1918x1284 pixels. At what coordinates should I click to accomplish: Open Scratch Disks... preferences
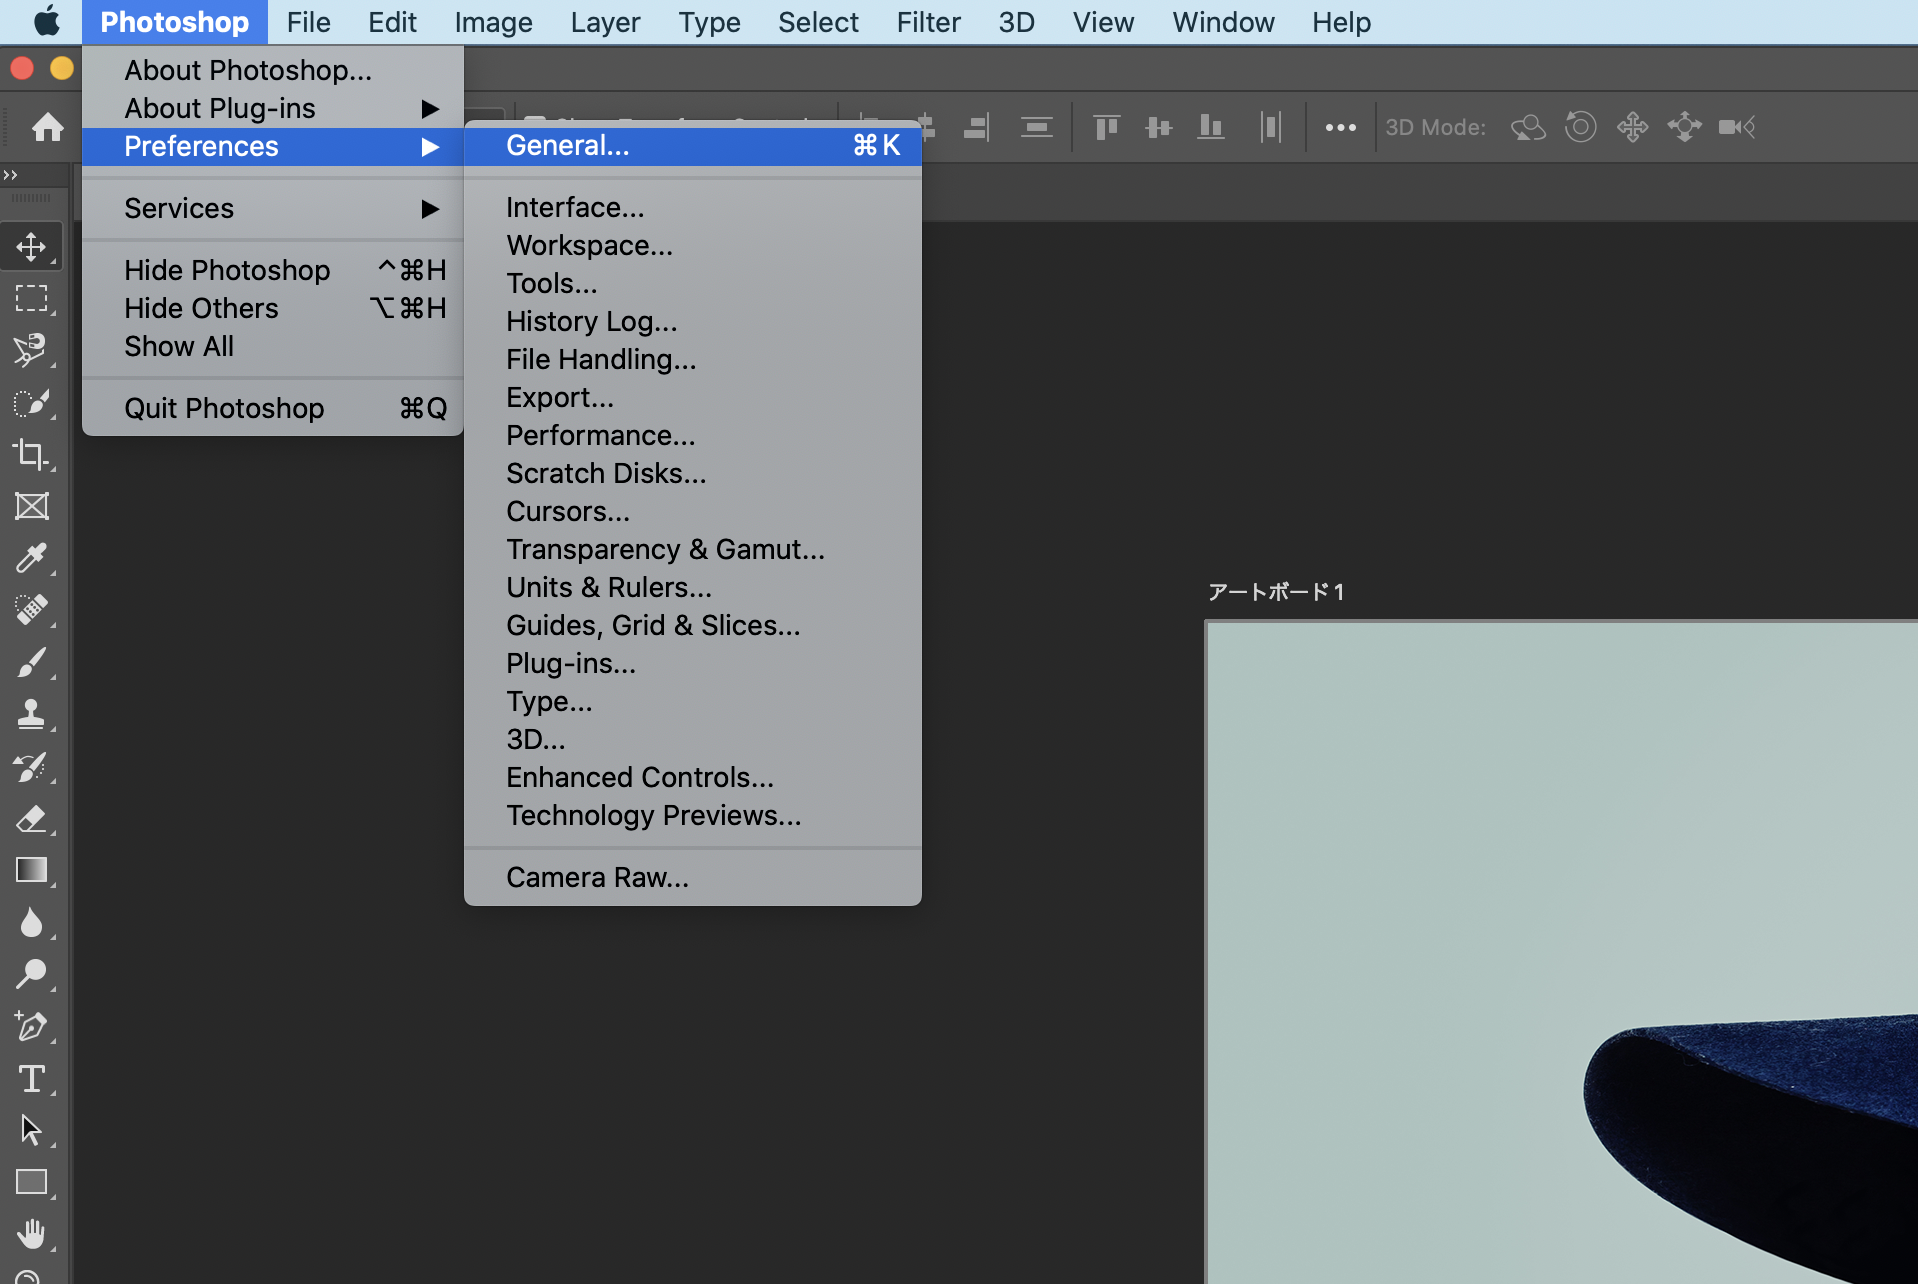pos(692,473)
